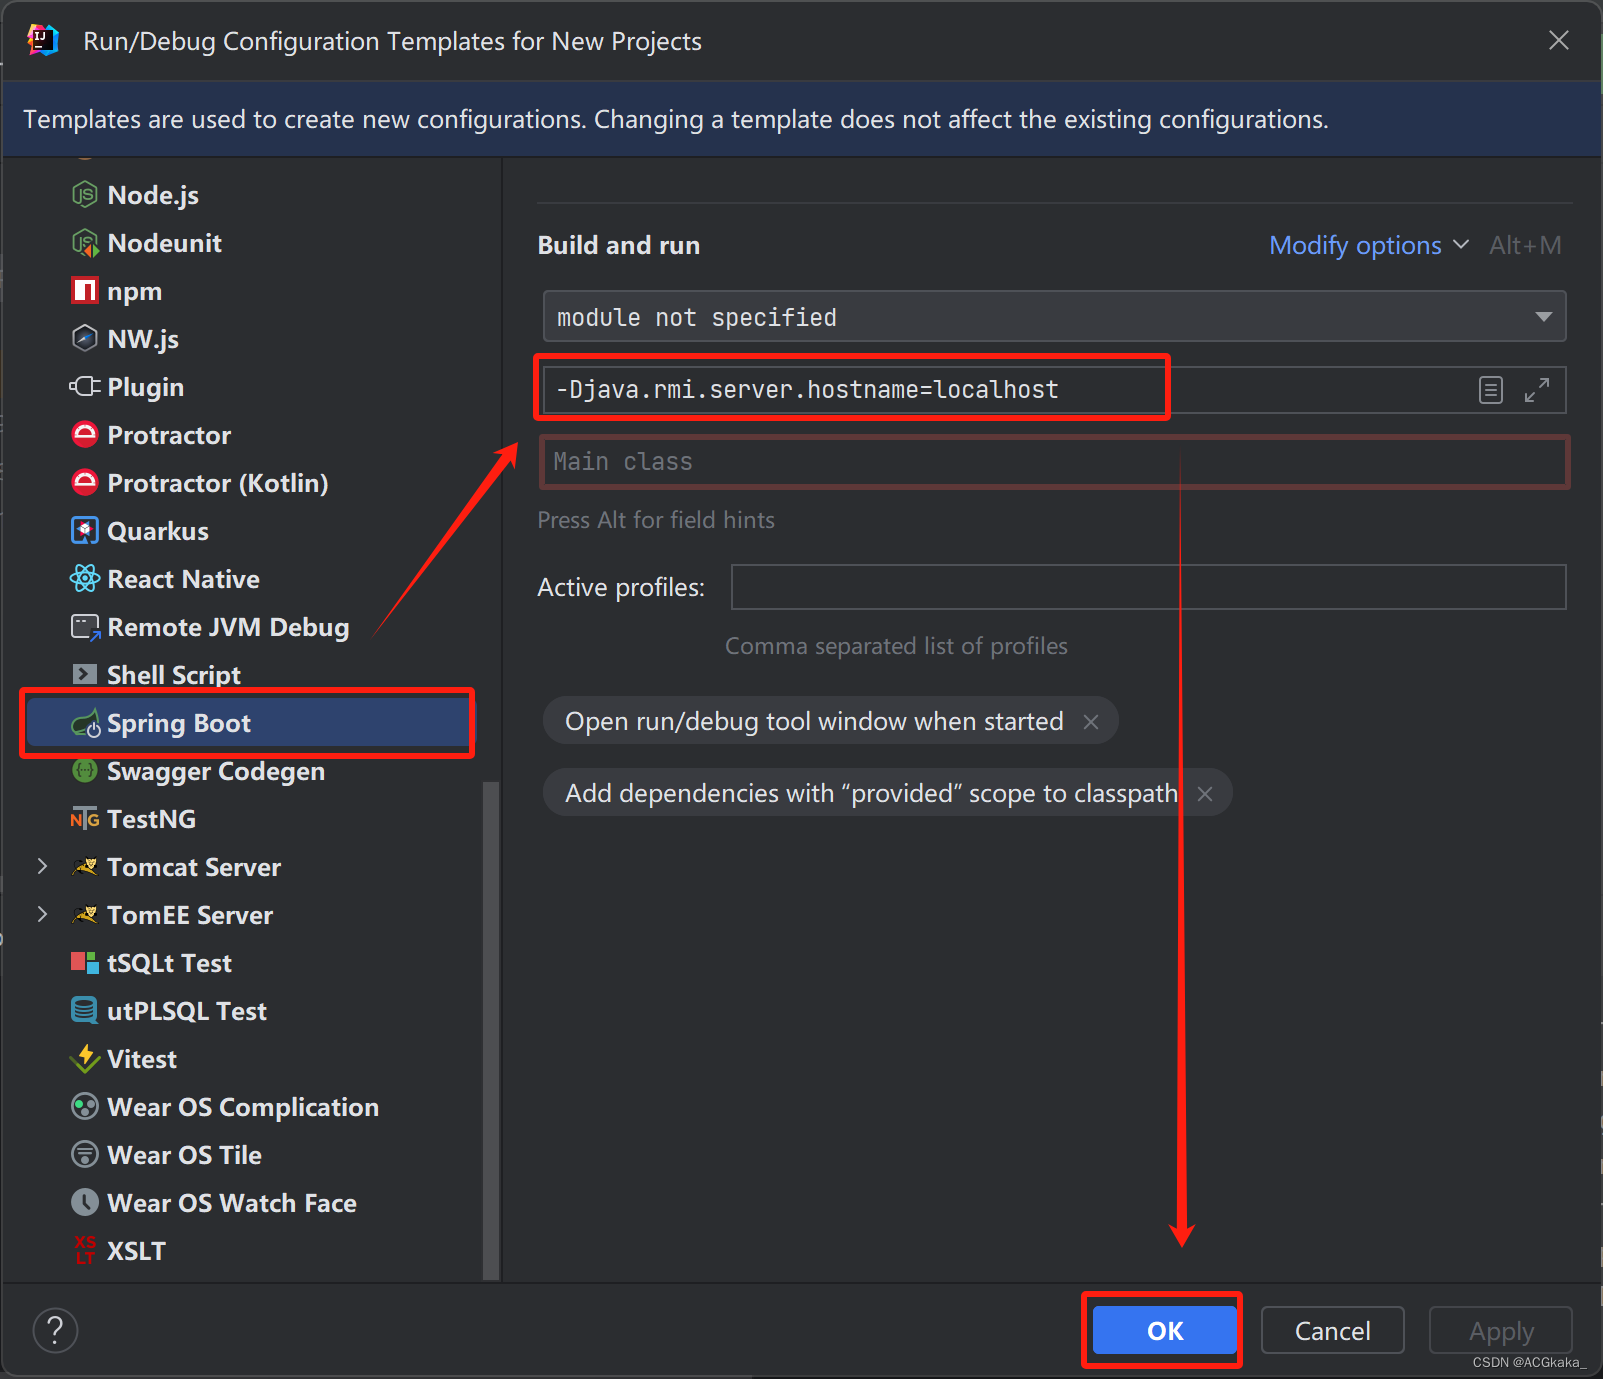Open the module not specified dropdown
This screenshot has height=1379, width=1603.
coord(1054,317)
